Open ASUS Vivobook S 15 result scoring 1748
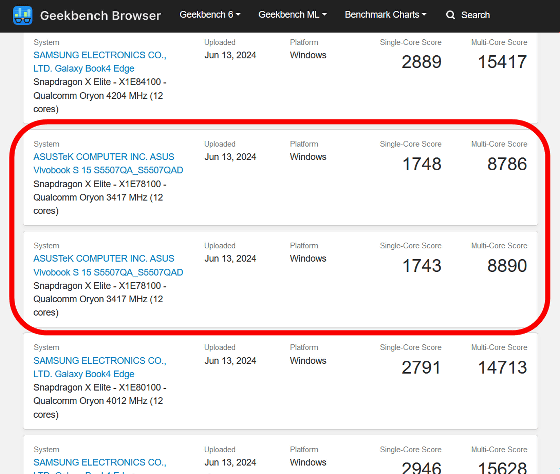The width and height of the screenshot is (560, 474). (x=108, y=163)
